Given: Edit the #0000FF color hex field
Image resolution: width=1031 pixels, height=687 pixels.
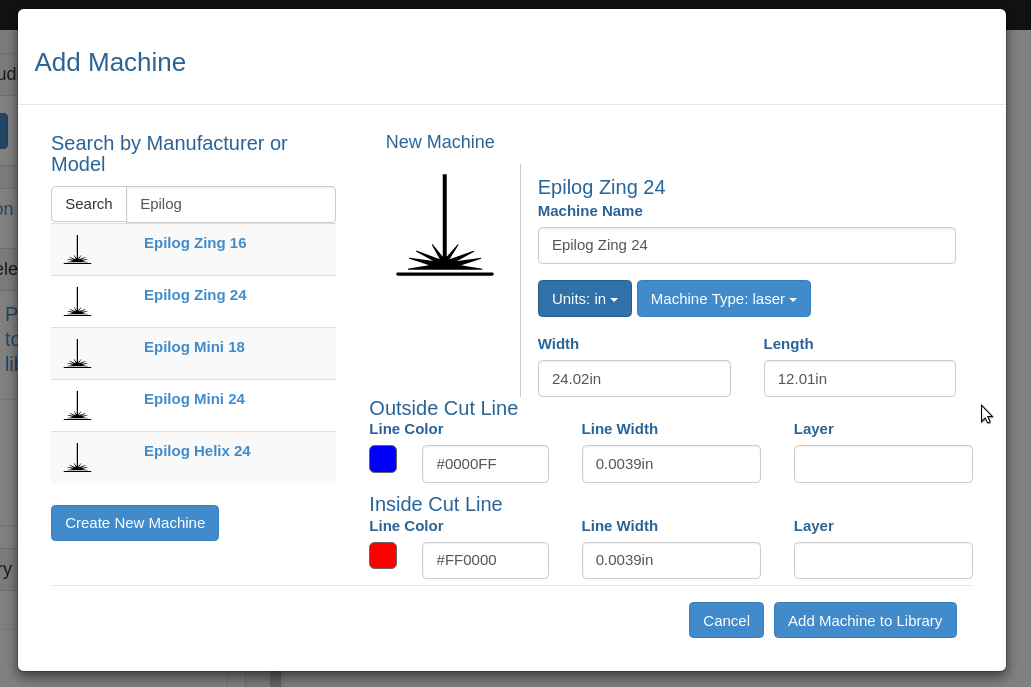Looking at the screenshot, I should point(485,464).
